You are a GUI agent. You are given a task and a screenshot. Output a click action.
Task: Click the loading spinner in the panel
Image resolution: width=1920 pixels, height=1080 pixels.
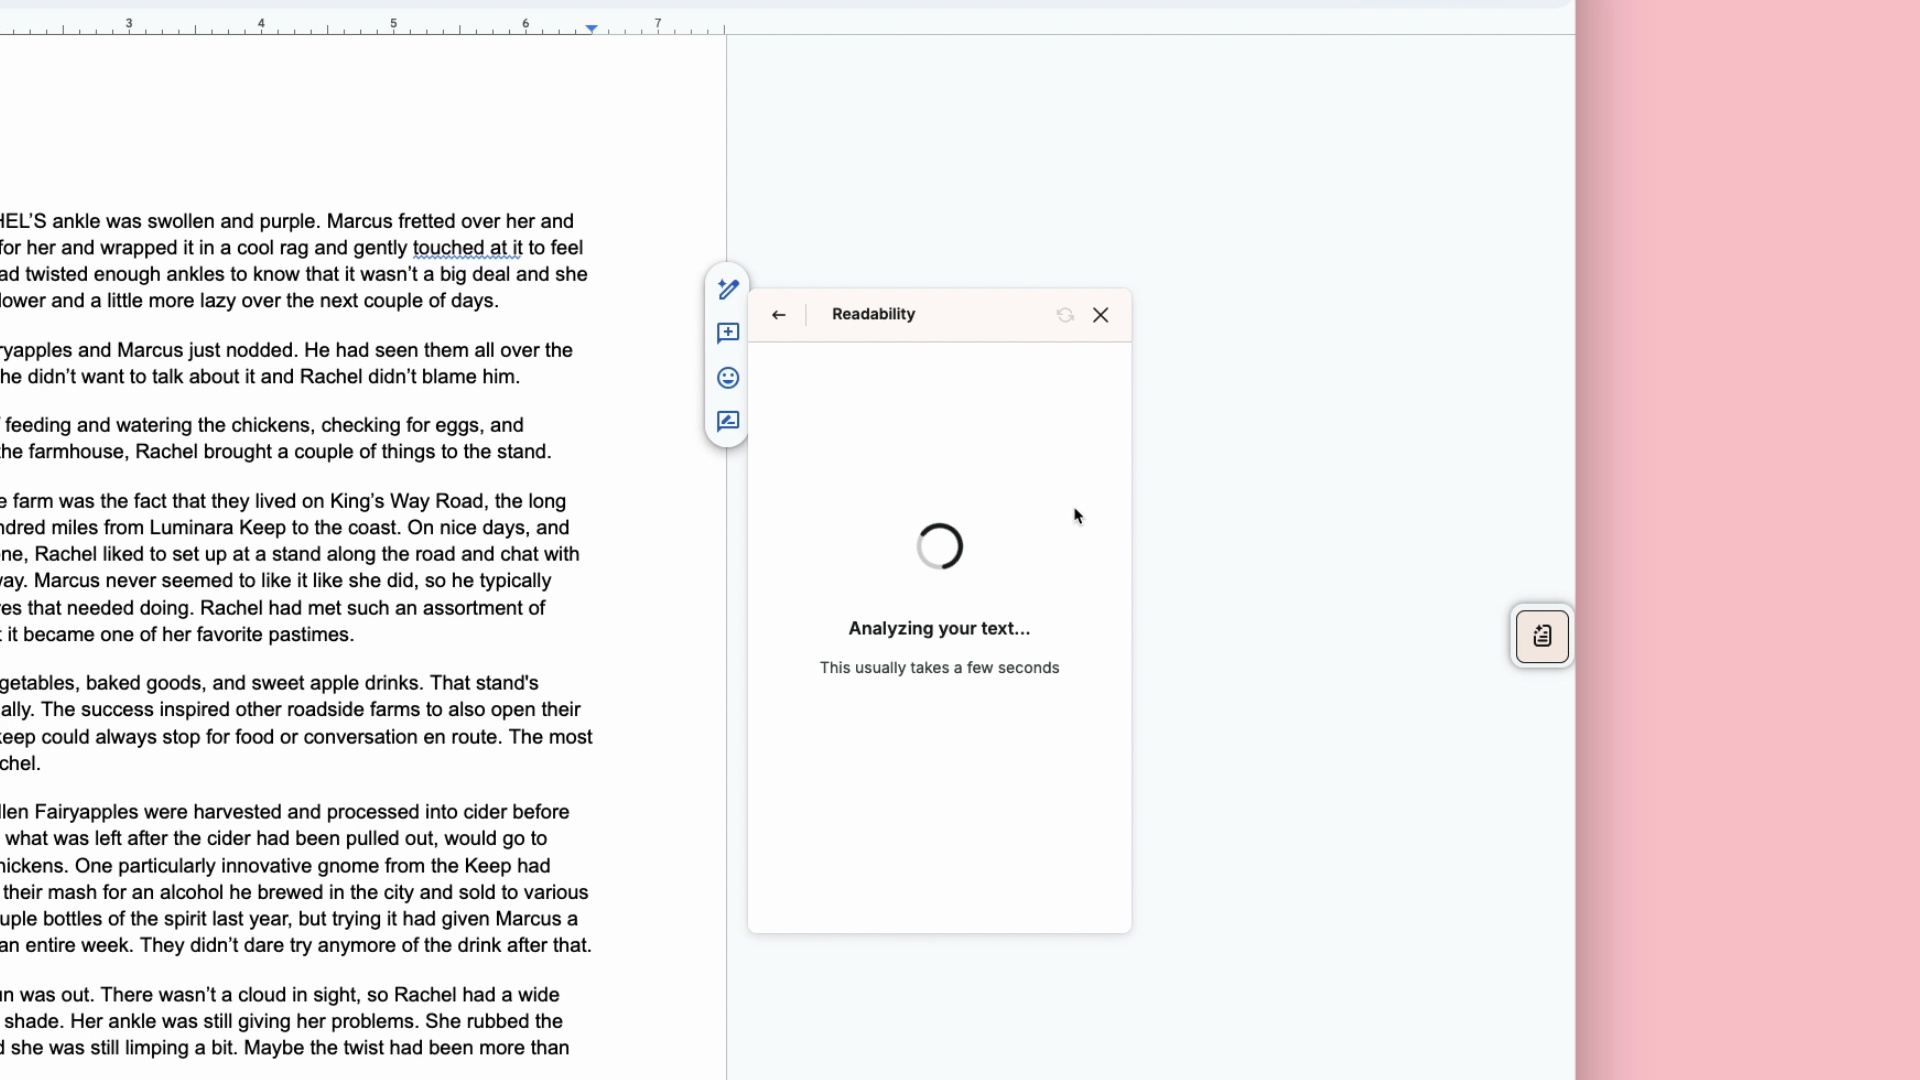coord(939,546)
